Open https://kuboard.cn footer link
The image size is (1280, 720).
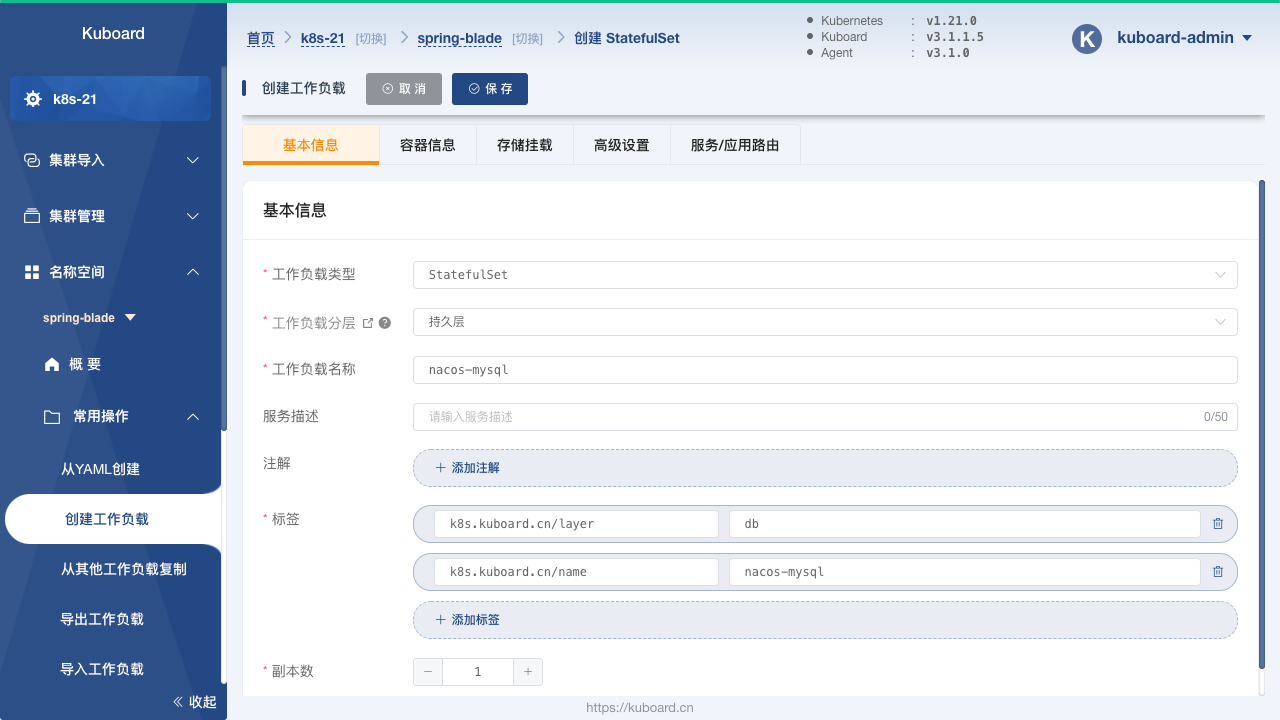[x=640, y=707]
